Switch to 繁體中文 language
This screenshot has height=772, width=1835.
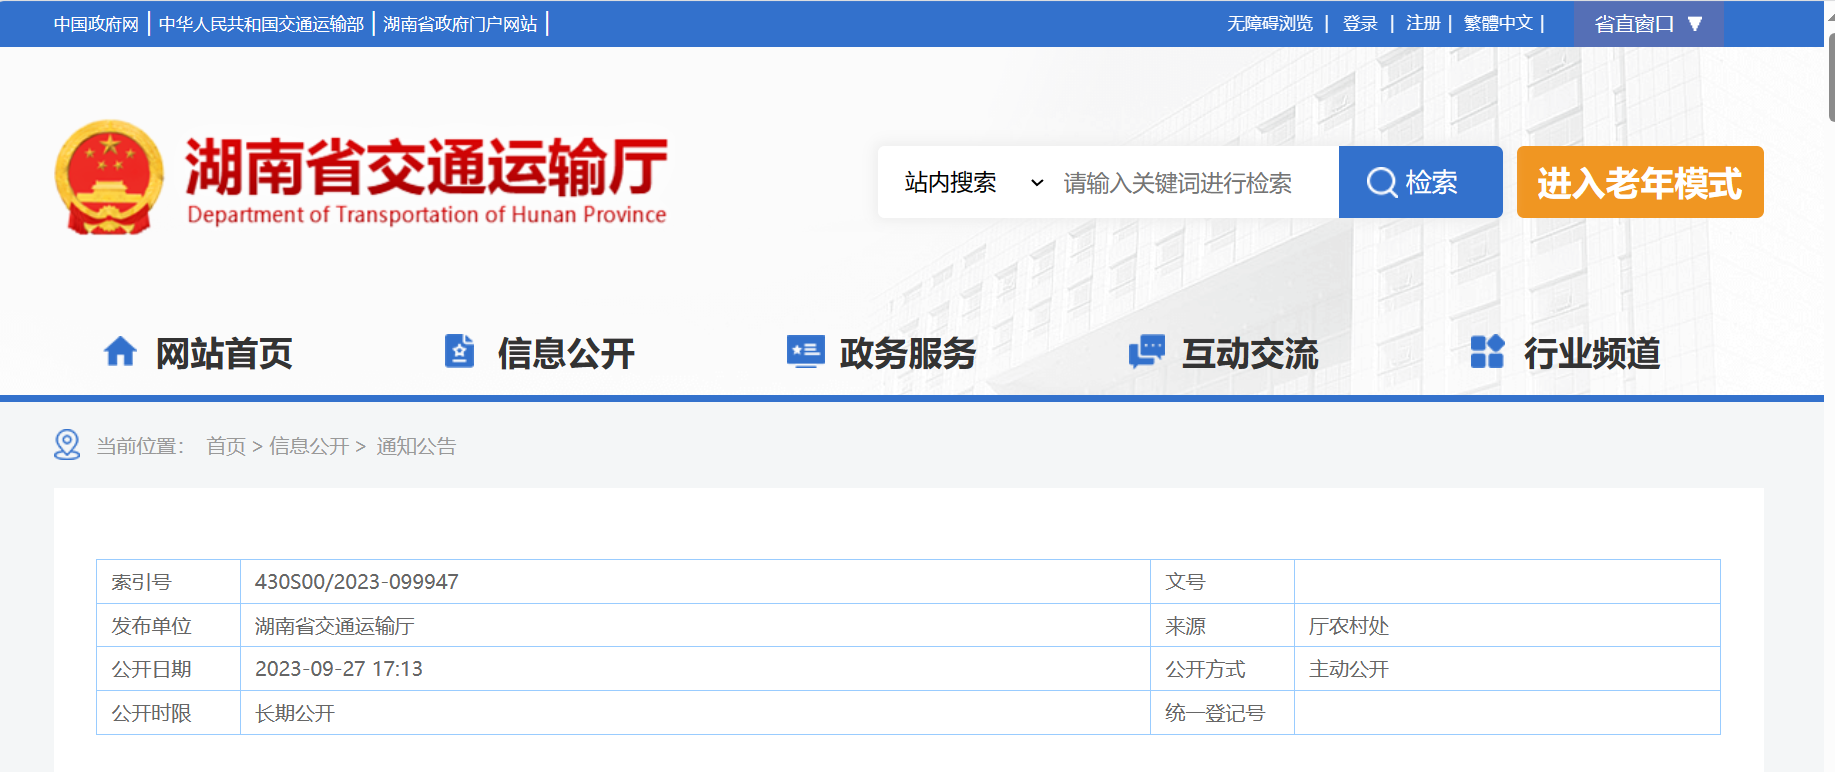coord(1497,24)
